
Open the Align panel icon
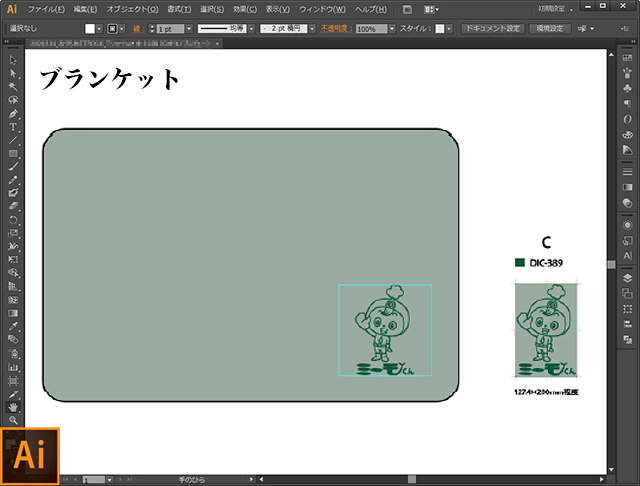click(x=627, y=324)
